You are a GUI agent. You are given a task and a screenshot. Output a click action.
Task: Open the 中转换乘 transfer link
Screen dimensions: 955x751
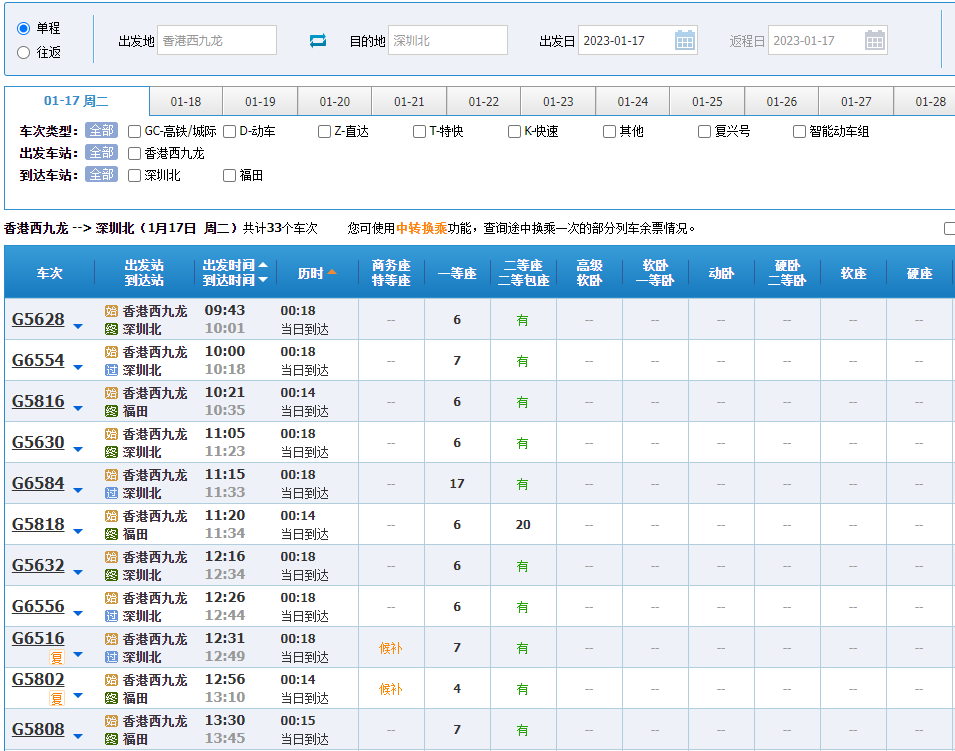[x=421, y=228]
